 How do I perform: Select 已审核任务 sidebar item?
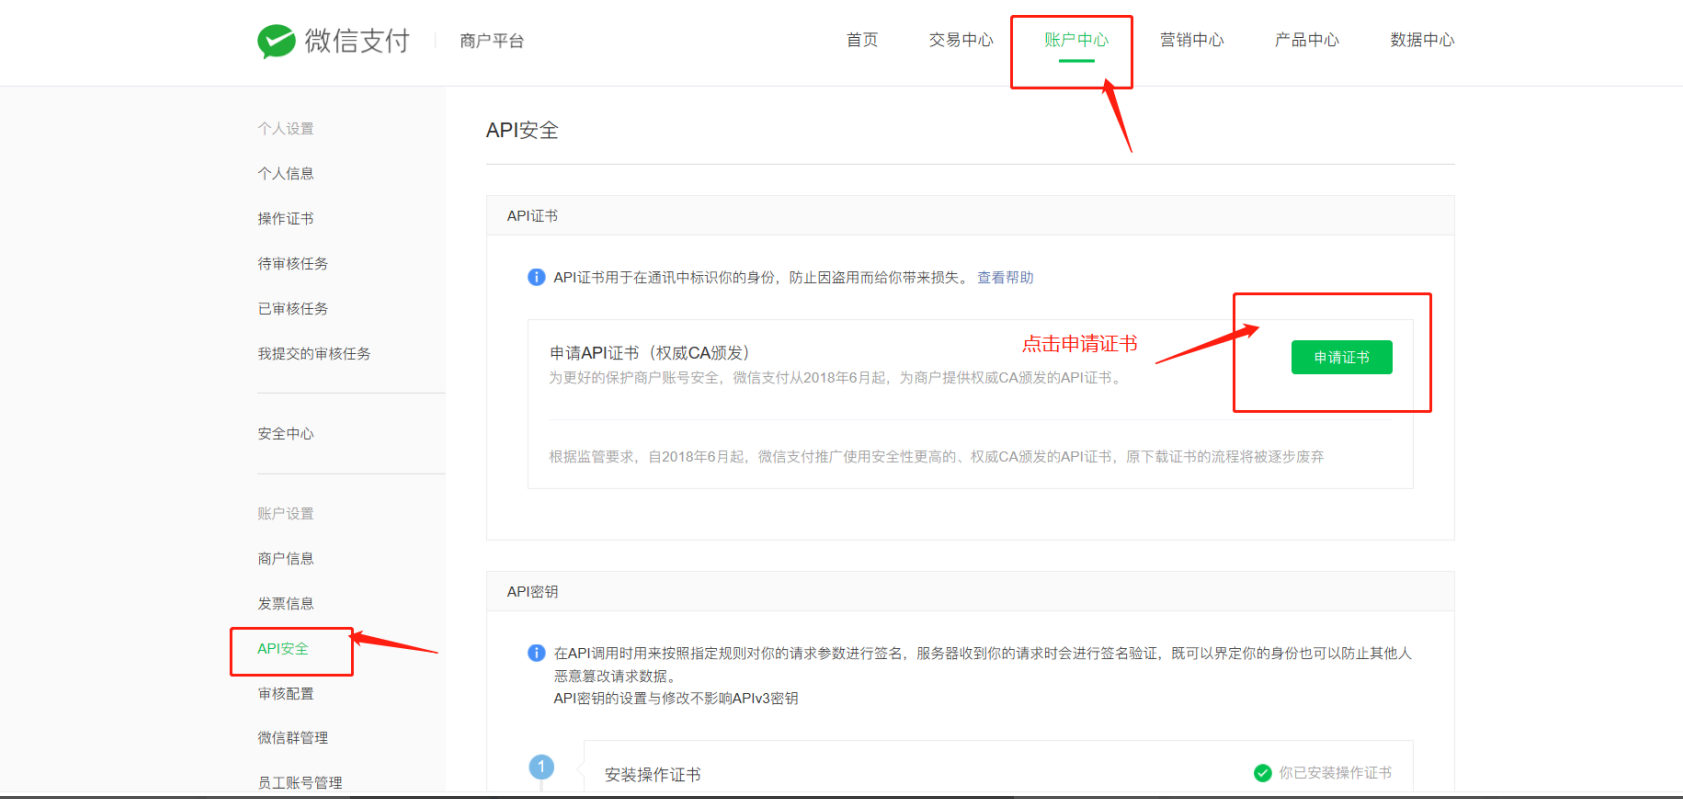293,308
